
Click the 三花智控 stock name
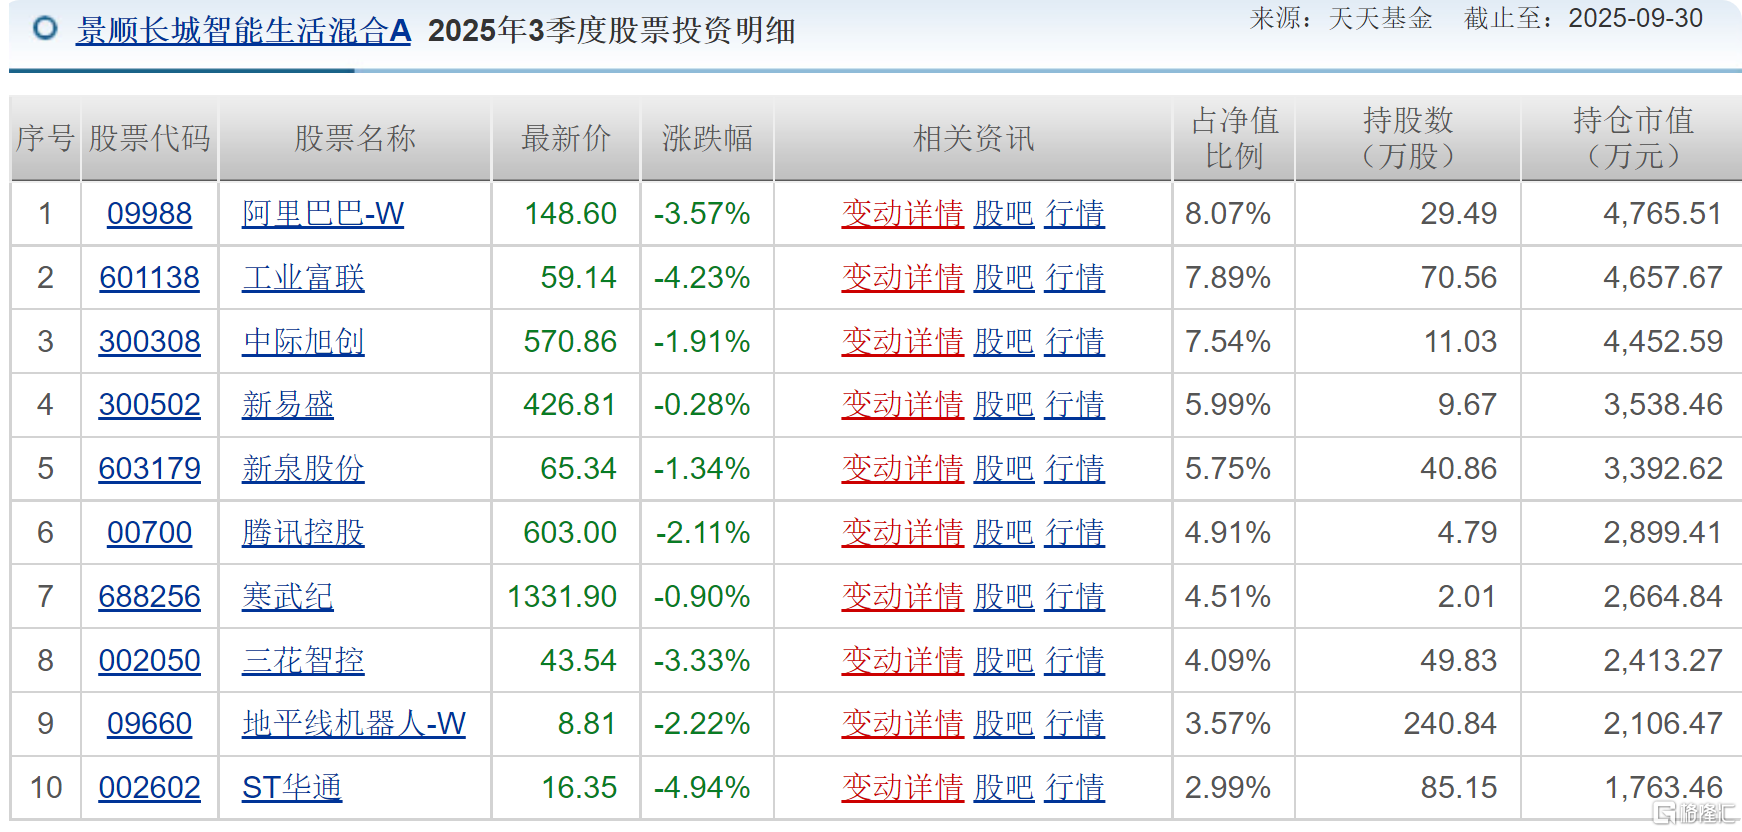pyautogui.click(x=303, y=661)
